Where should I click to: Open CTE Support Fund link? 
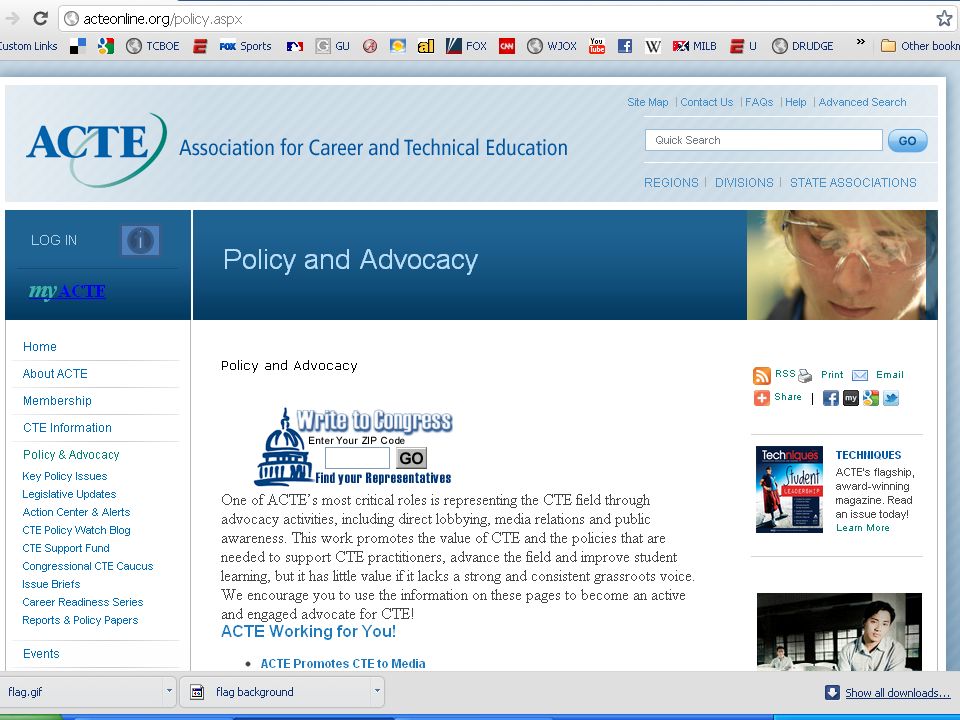tap(66, 548)
